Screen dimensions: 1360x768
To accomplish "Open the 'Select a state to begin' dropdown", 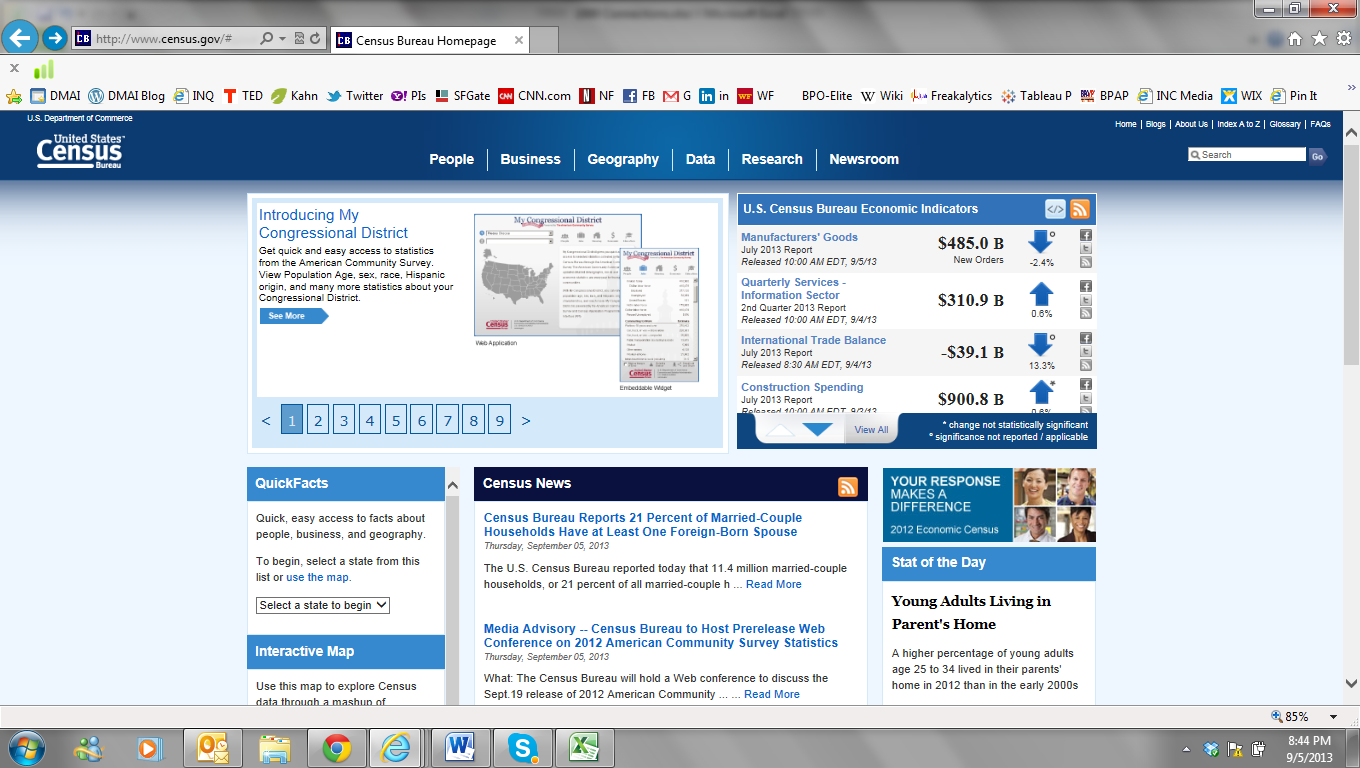I will pos(322,605).
